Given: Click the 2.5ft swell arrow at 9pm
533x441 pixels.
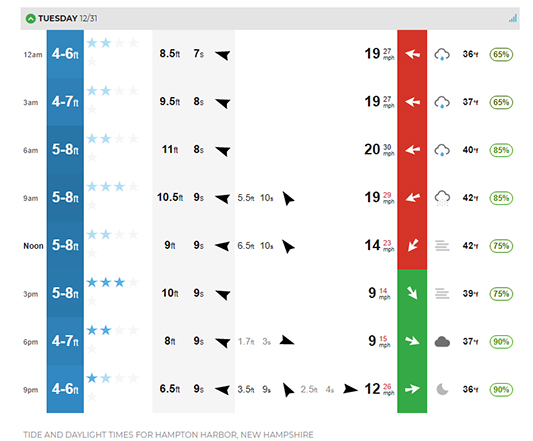Looking at the screenshot, I should click(350, 389).
